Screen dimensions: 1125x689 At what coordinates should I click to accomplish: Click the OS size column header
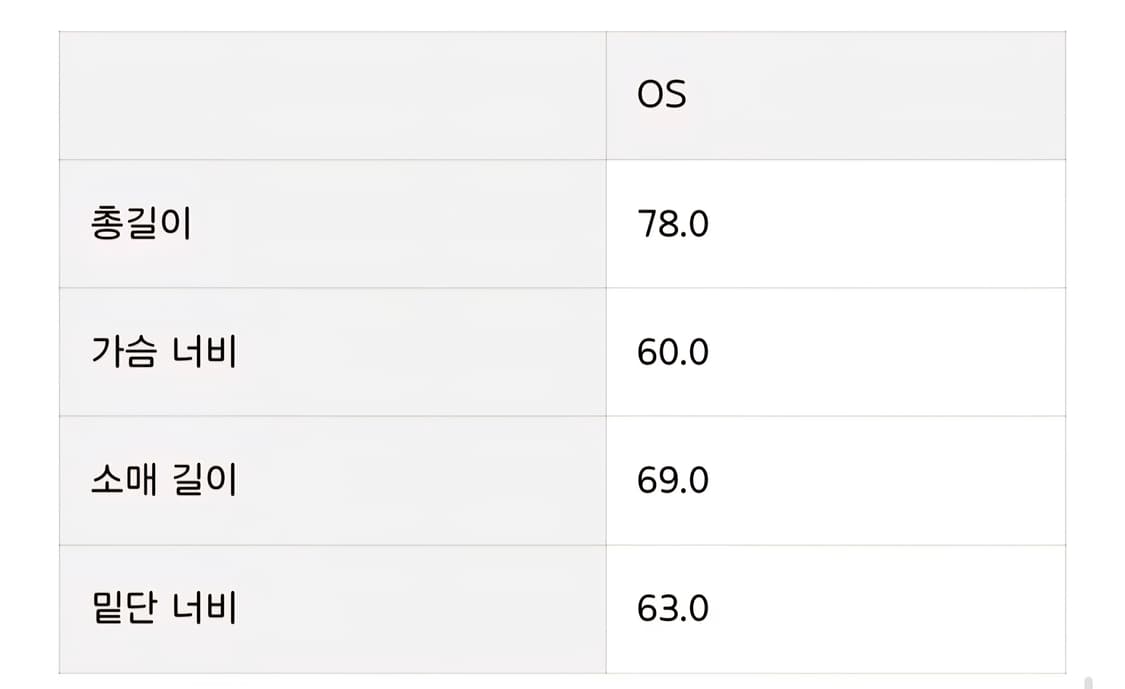pyautogui.click(x=662, y=95)
